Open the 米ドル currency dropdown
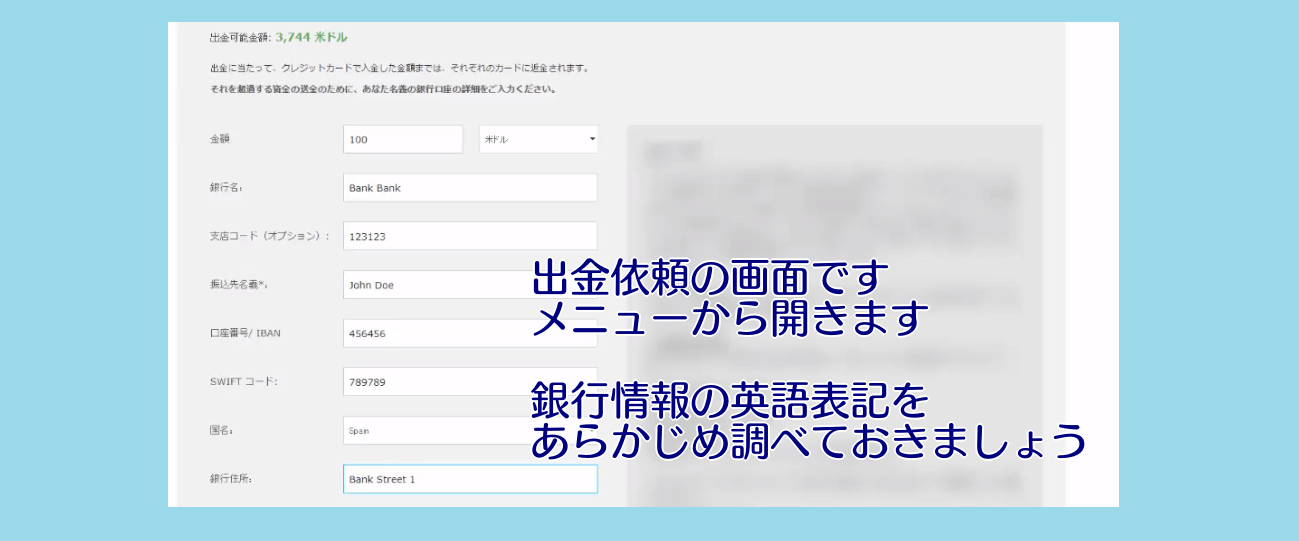The image size is (1299, 541). point(539,139)
